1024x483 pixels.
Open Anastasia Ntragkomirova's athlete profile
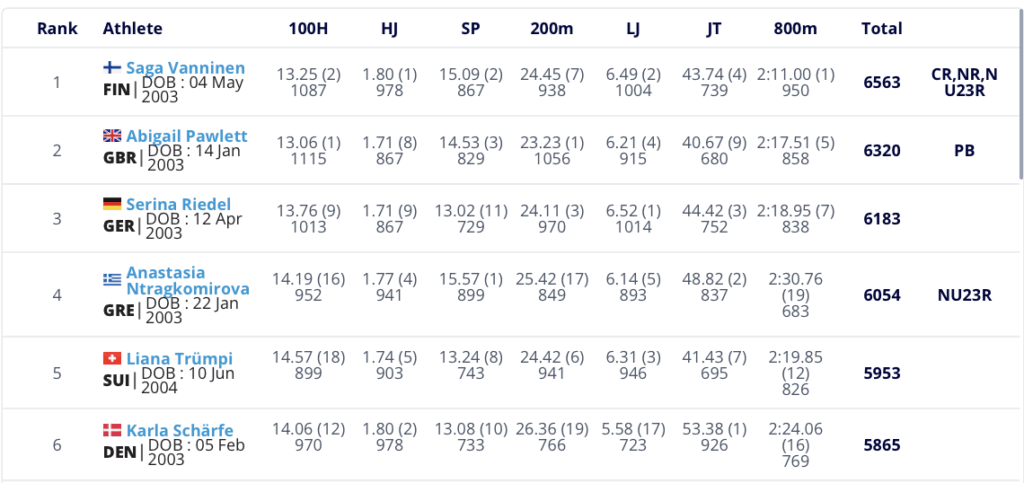click(174, 281)
